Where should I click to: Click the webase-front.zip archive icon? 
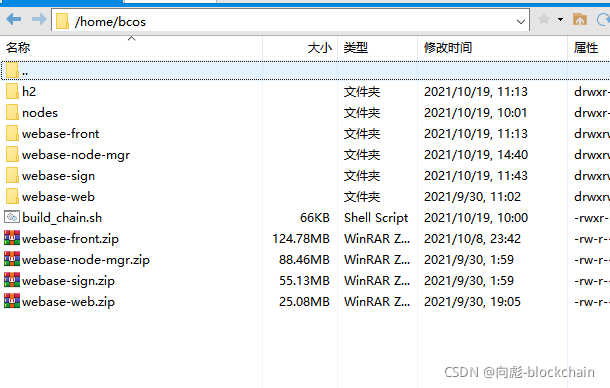click(12, 238)
